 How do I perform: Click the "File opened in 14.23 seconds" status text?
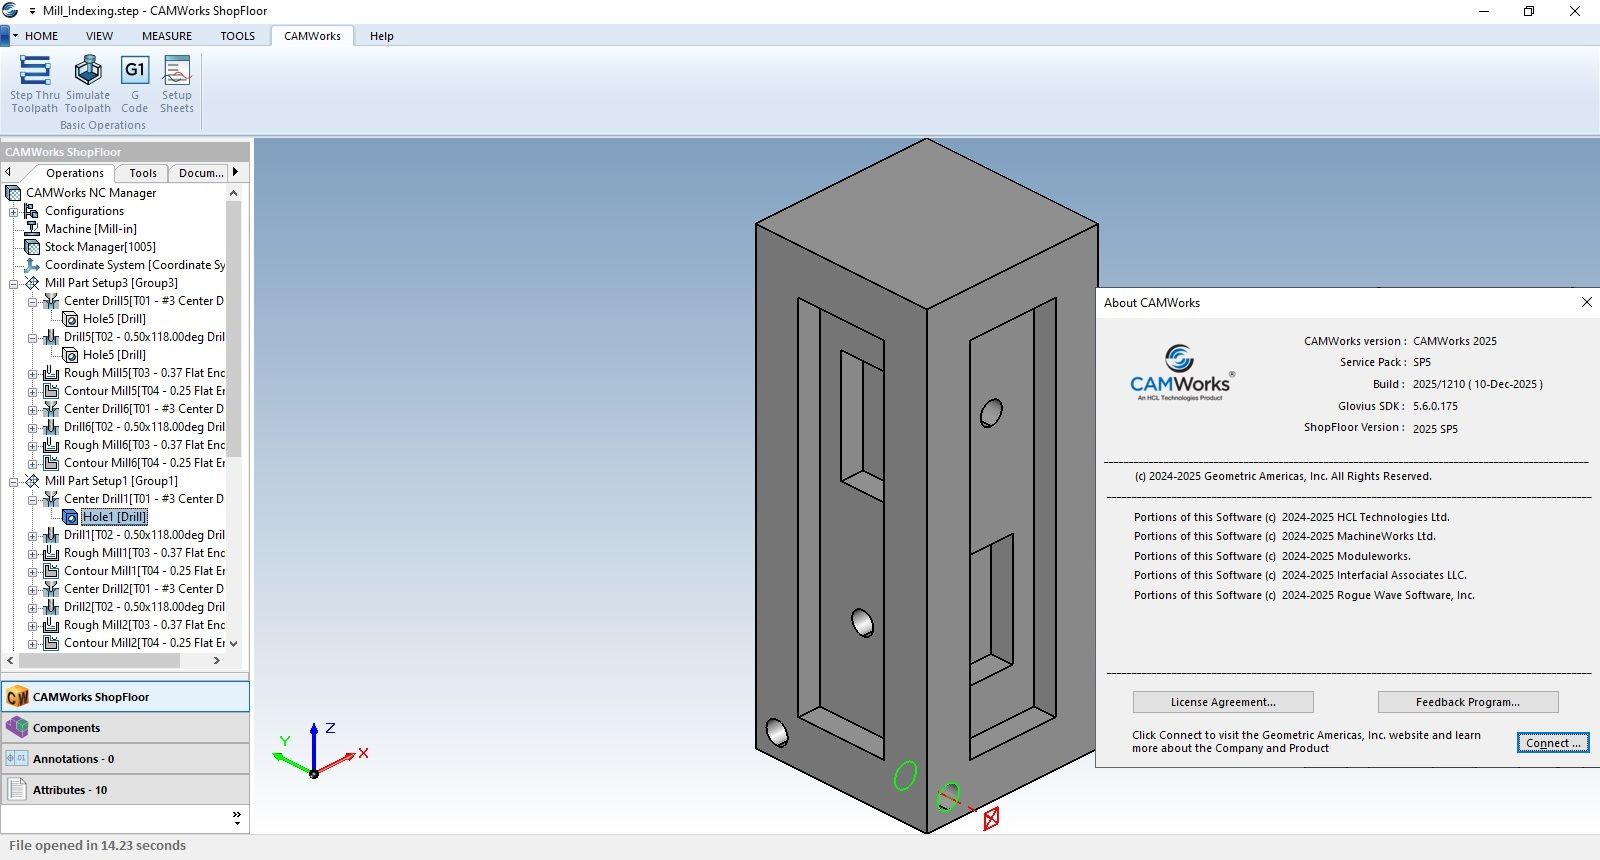coord(97,846)
